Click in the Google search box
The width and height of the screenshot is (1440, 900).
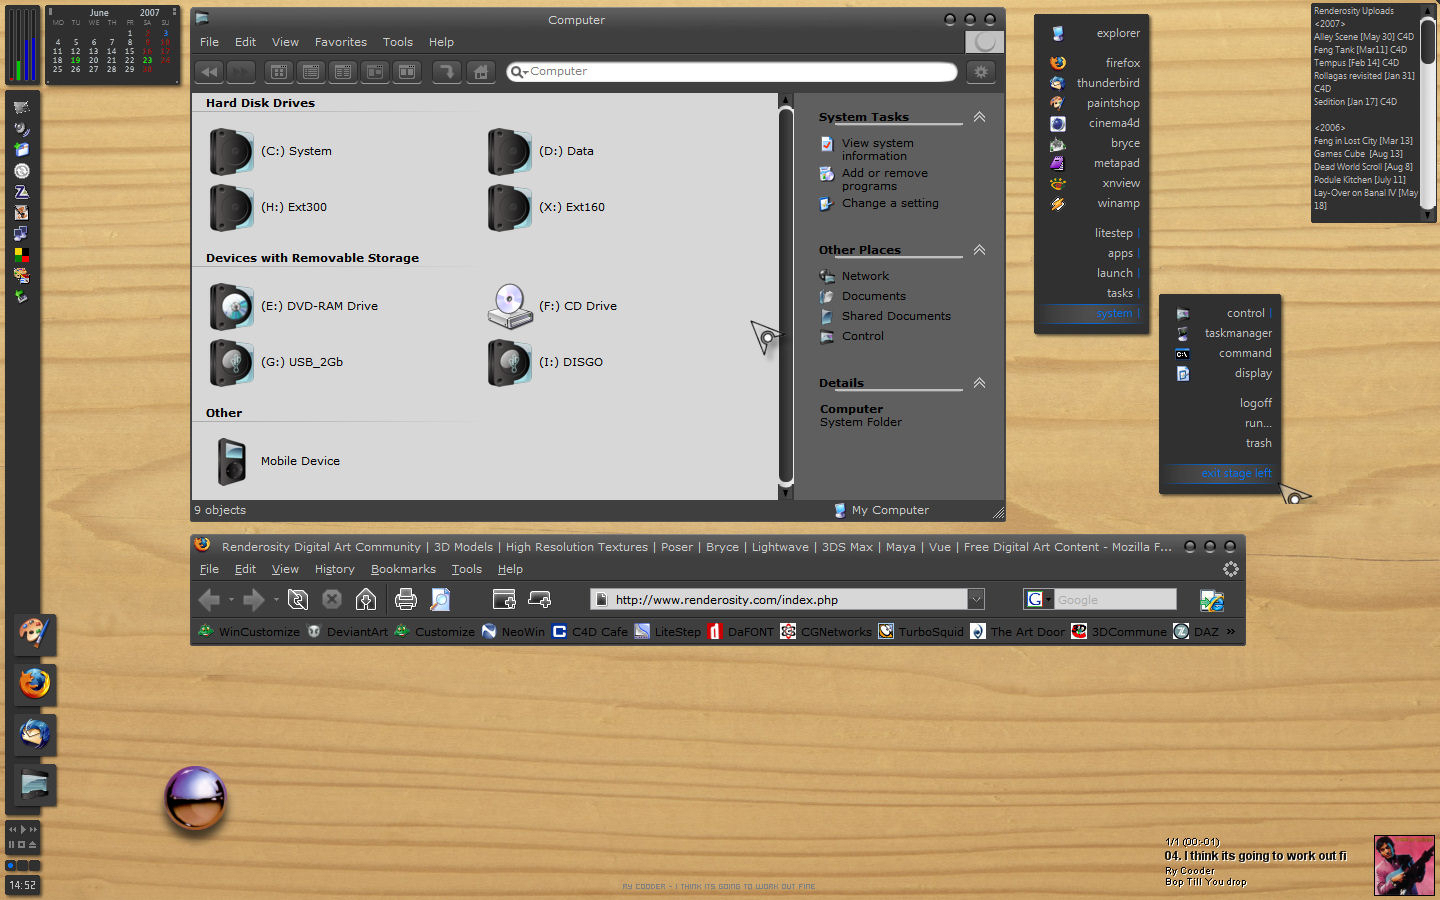click(1113, 599)
